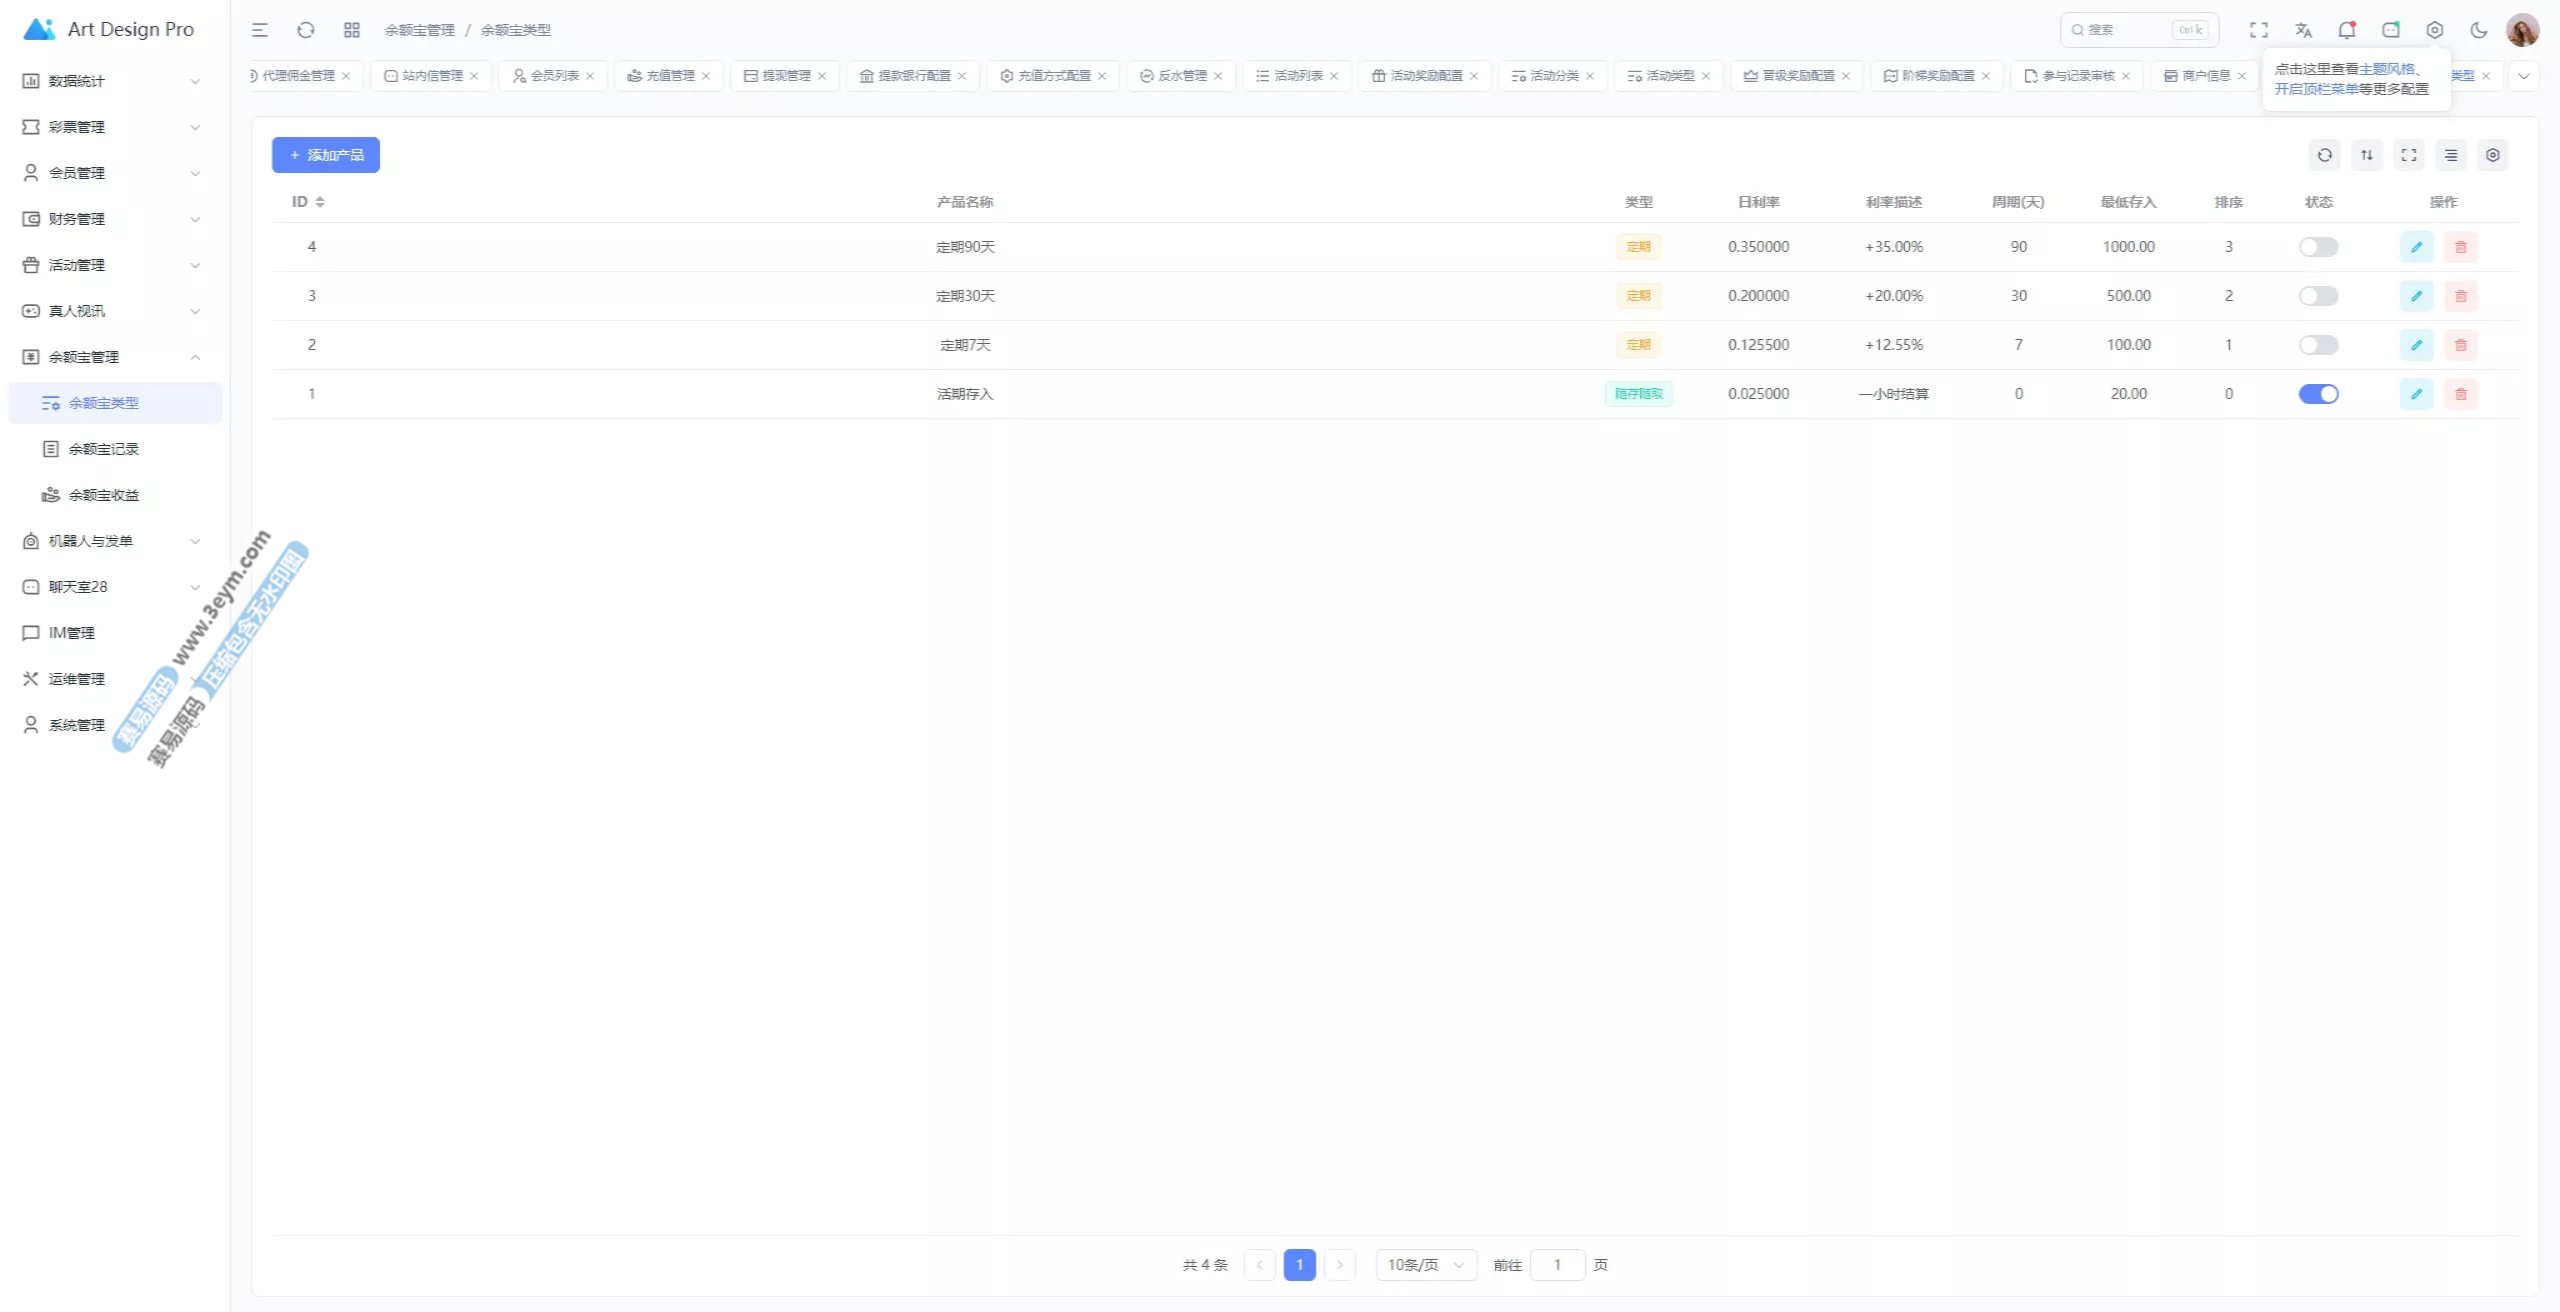Turn on status switch for 定期7天
This screenshot has width=2560, height=1312.
click(2318, 345)
